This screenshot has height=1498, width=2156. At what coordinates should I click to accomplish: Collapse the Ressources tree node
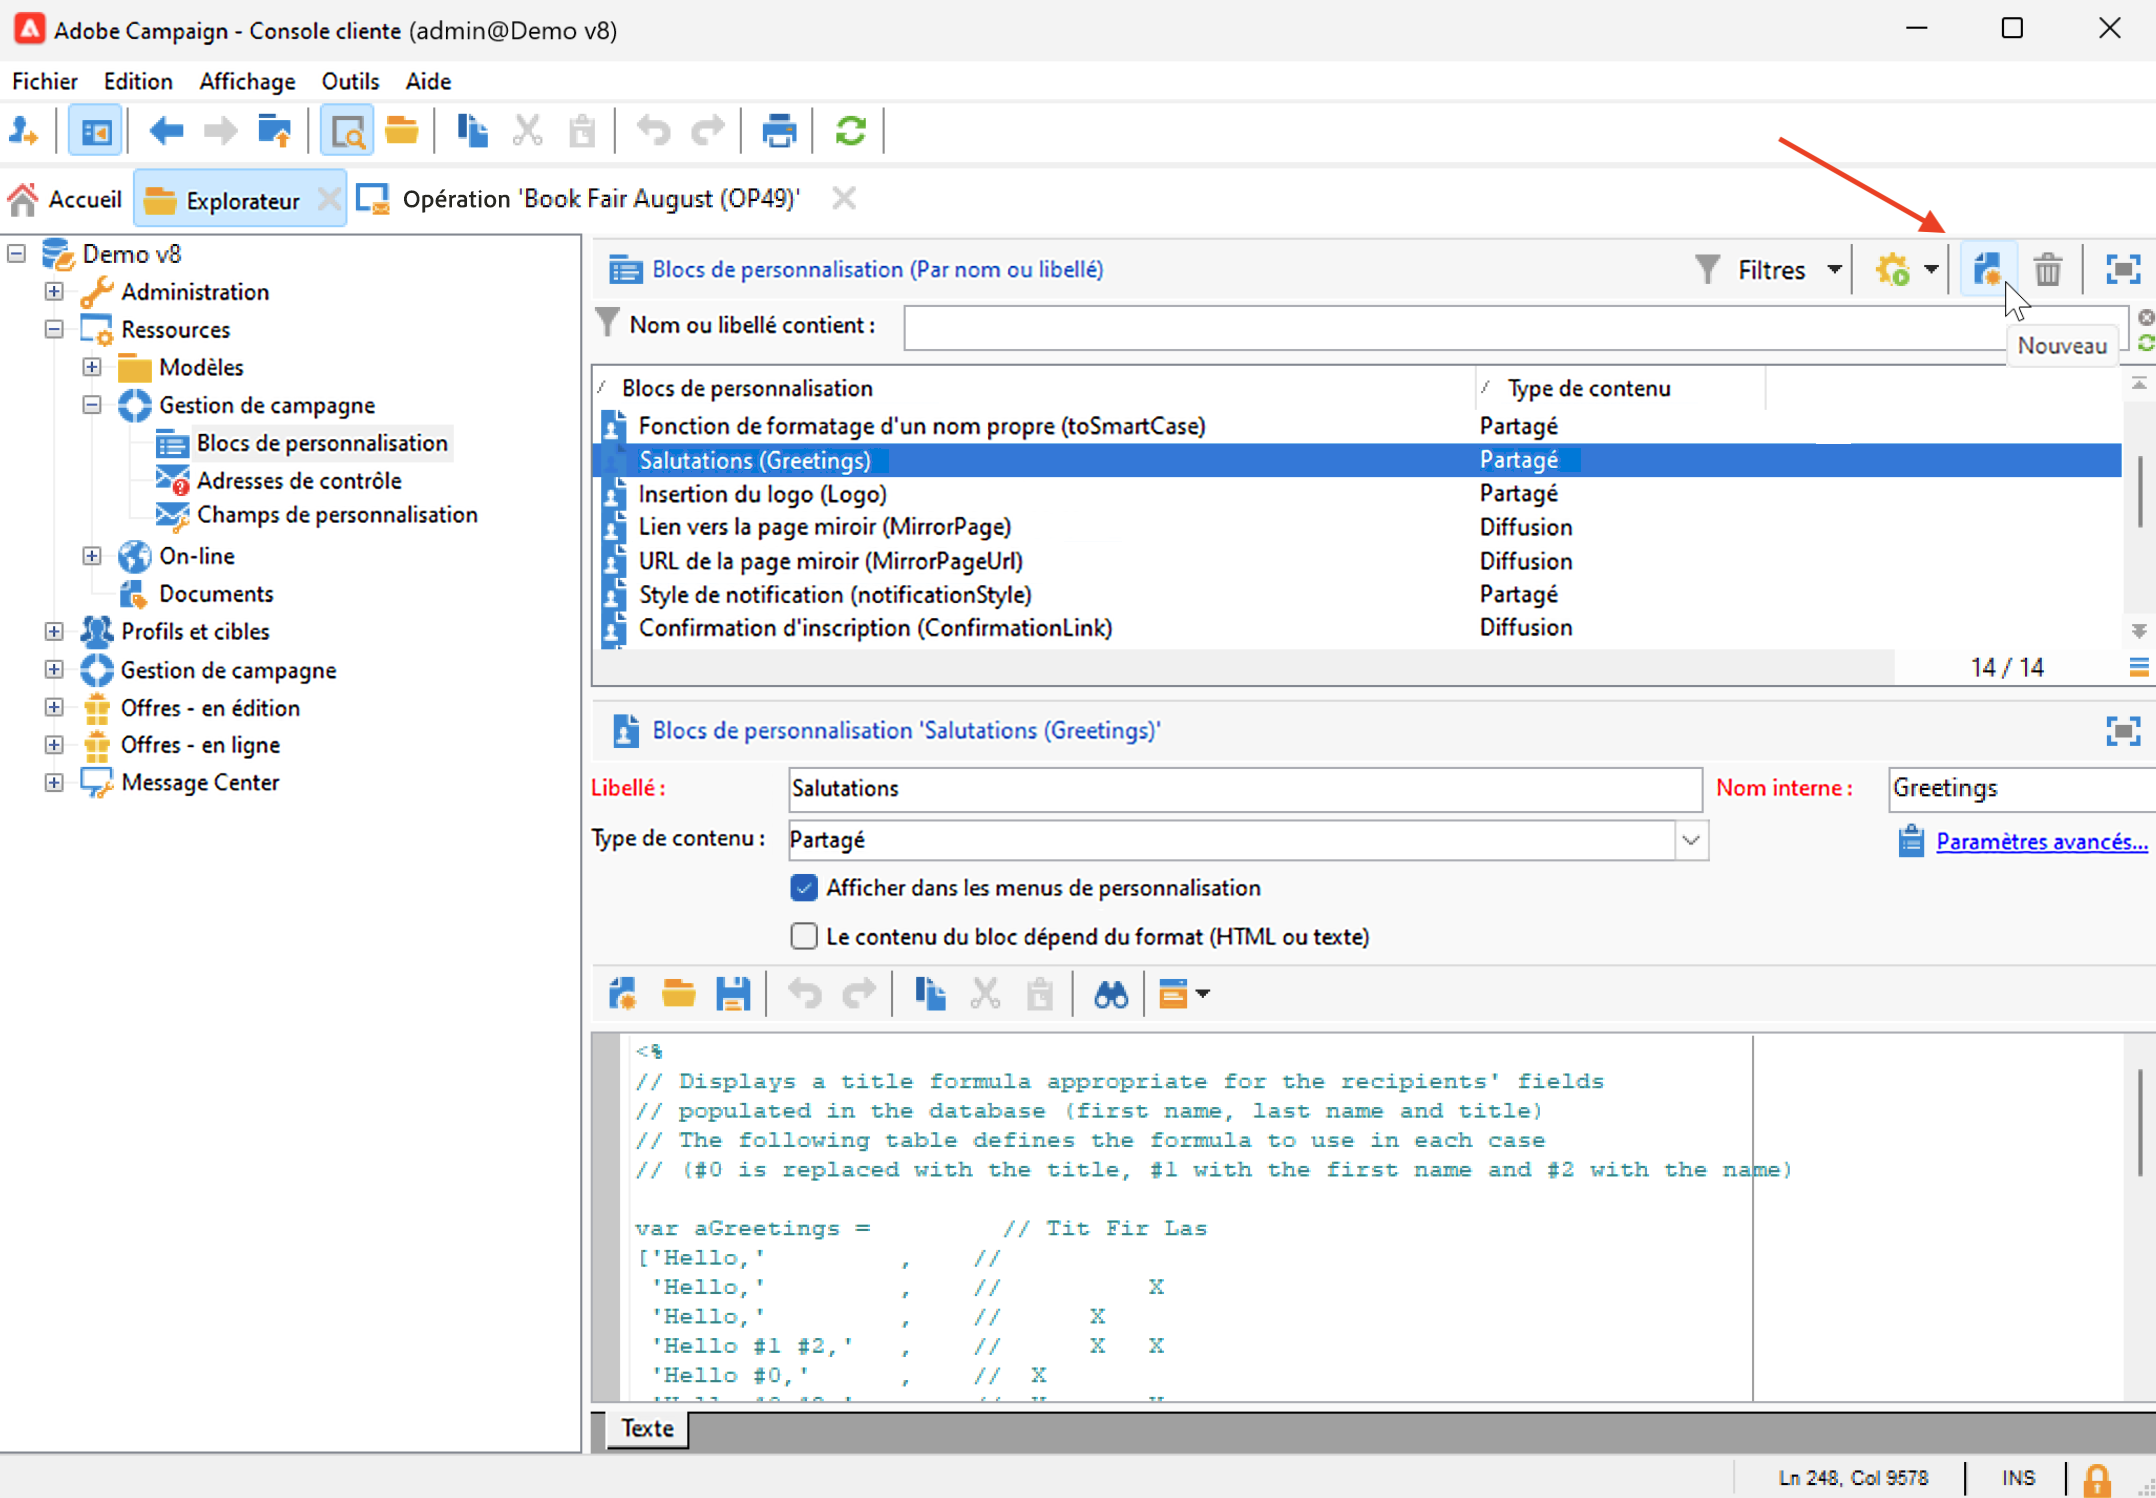54,330
